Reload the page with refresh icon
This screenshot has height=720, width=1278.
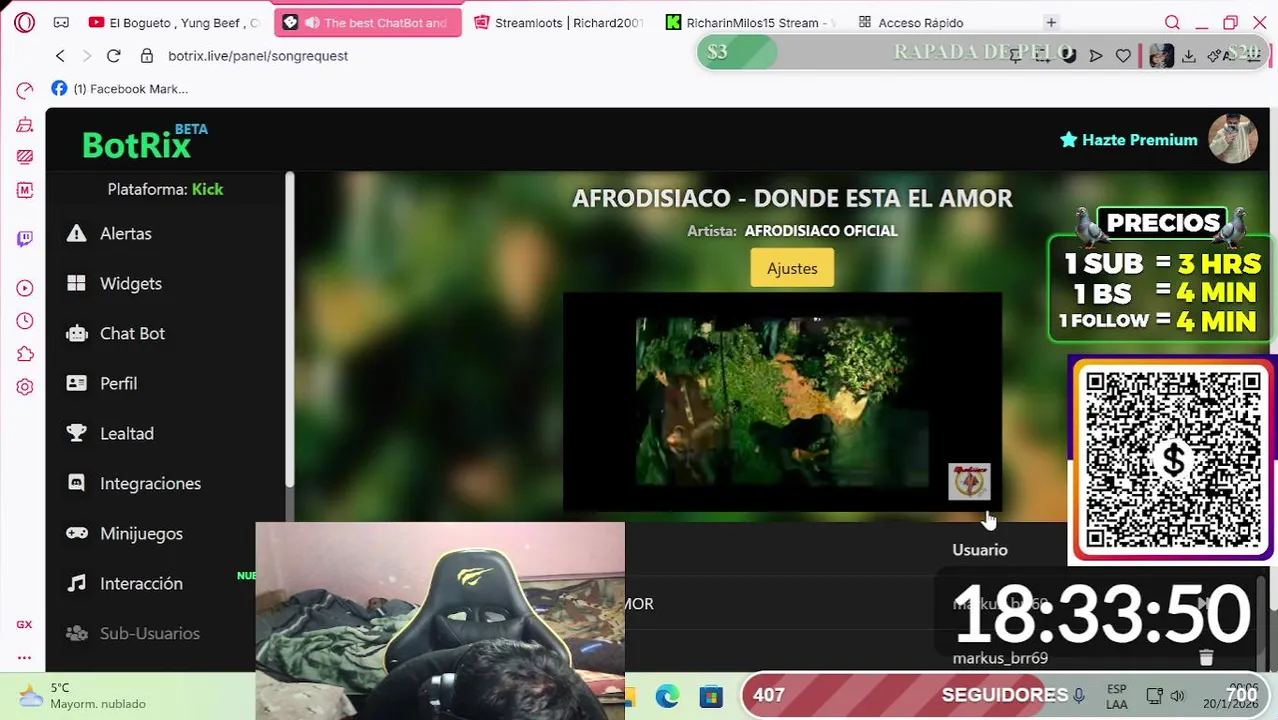point(113,56)
